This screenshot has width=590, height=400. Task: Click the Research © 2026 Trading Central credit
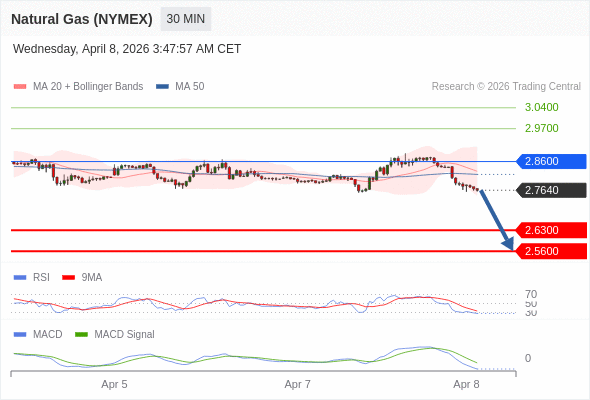coord(506,87)
